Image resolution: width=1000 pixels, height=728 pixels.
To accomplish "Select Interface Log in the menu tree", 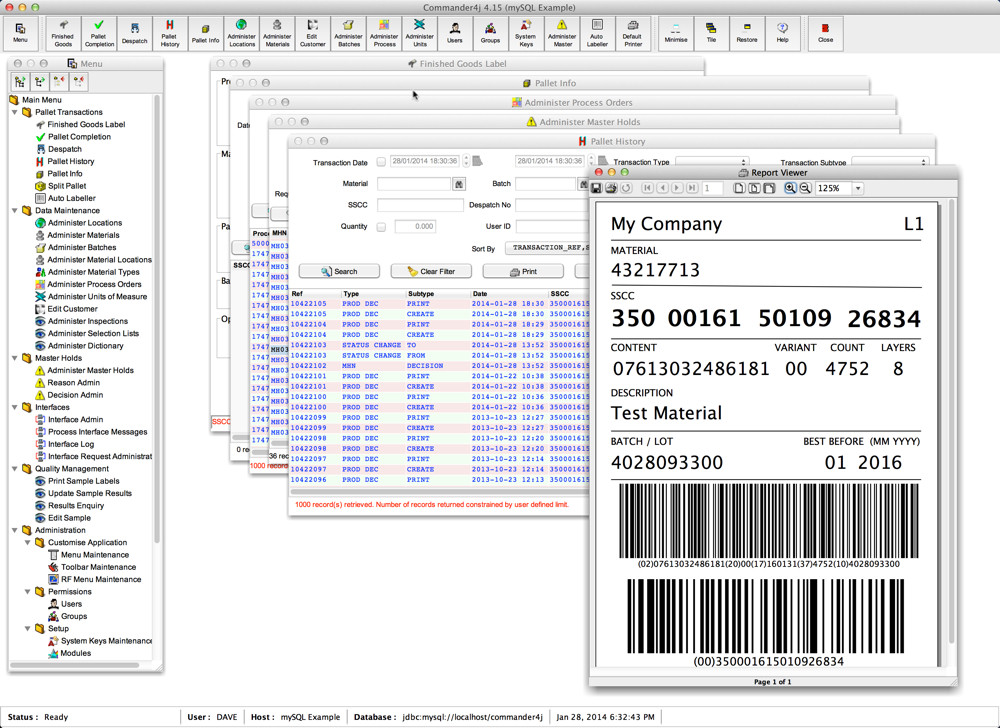I will tap(71, 444).
